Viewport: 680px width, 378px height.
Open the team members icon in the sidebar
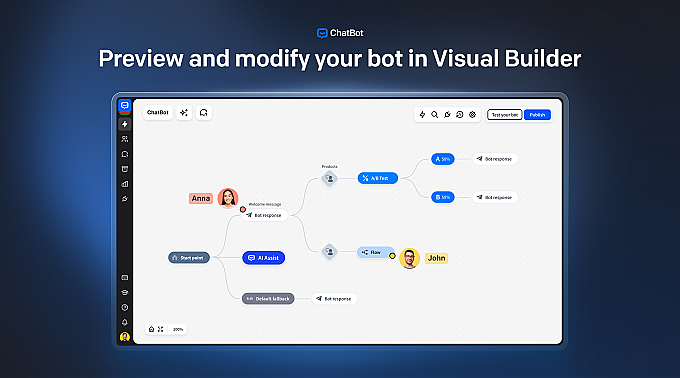[x=124, y=139]
